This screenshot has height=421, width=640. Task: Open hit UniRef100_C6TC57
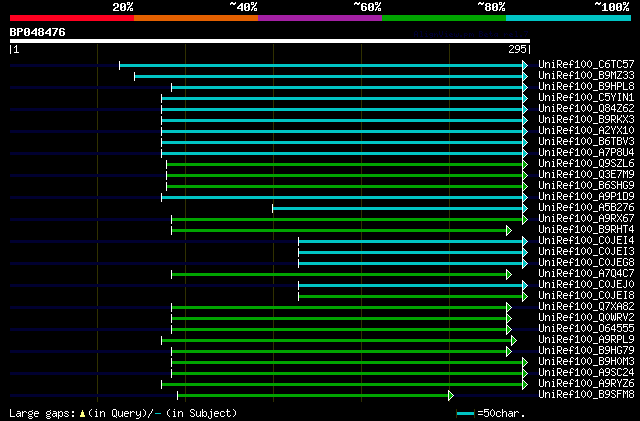pos(586,65)
